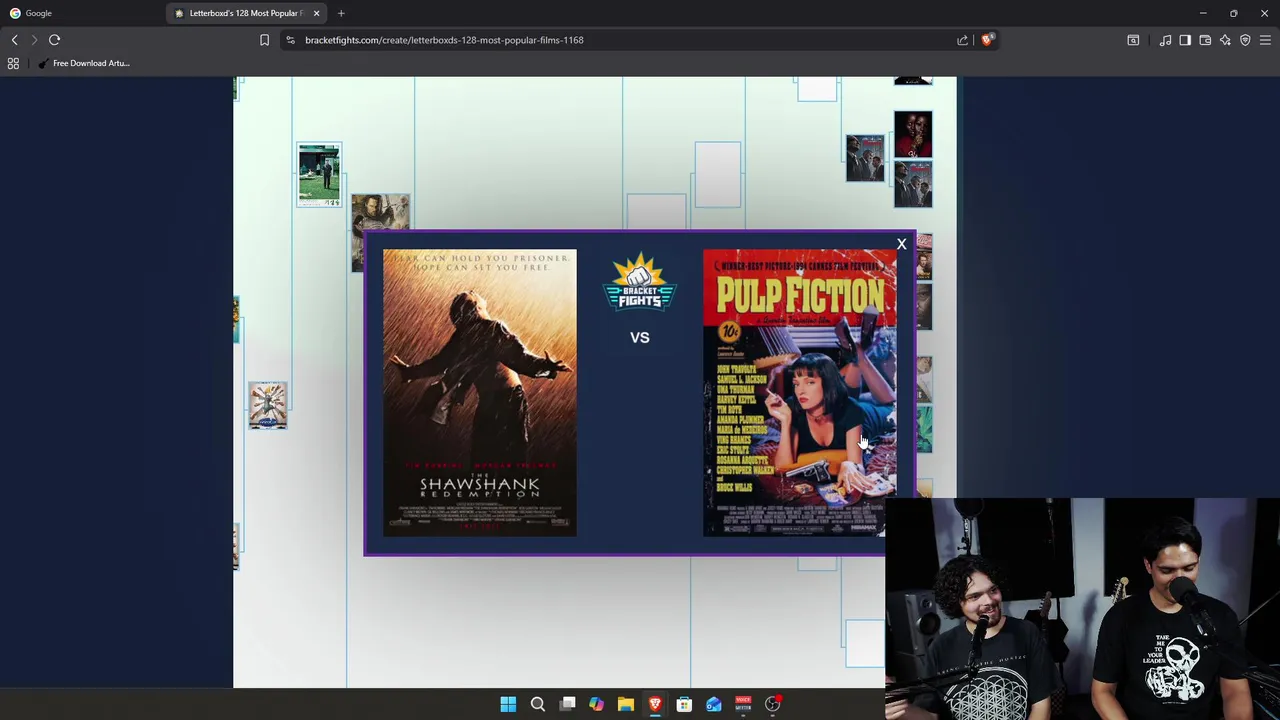Reload the Bracket Fights page
Screen dimensions: 1280x720
click(x=55, y=40)
